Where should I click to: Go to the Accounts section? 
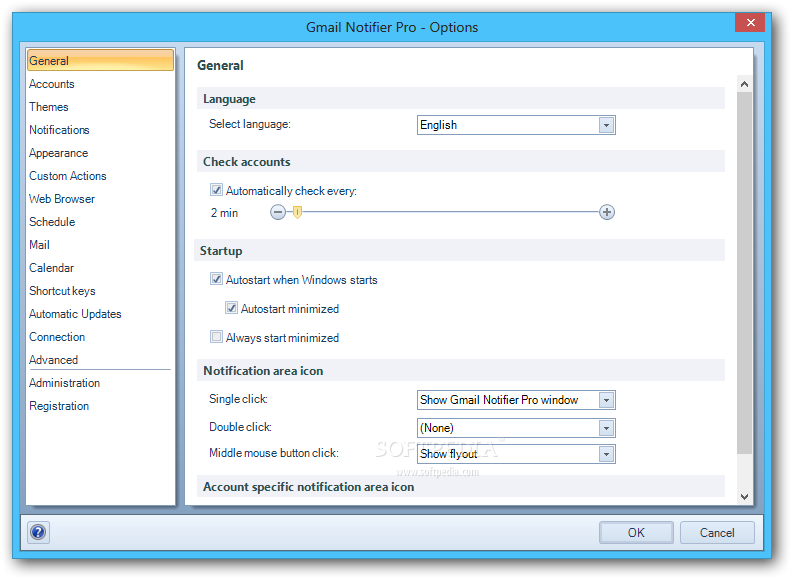pyautogui.click(x=52, y=84)
